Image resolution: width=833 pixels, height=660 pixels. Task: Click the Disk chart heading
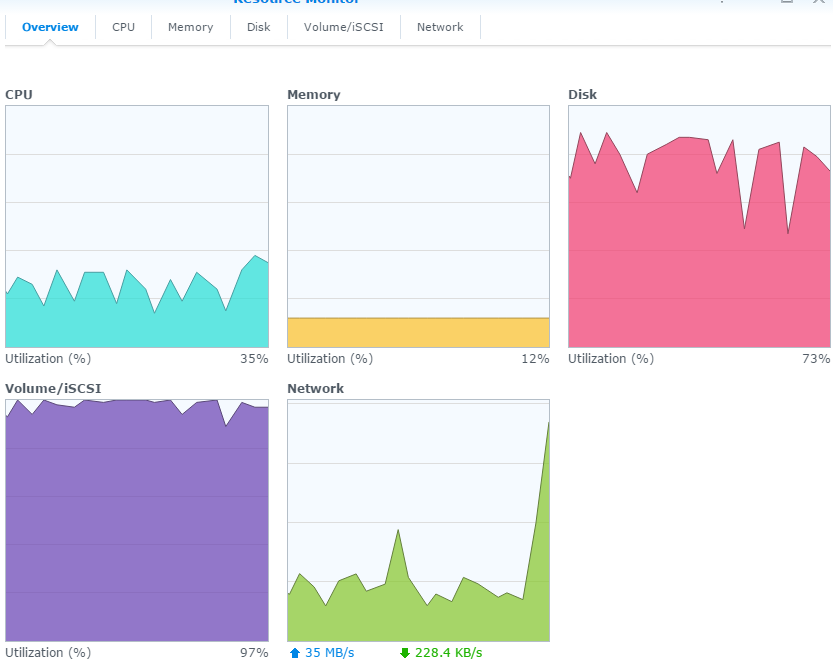tap(583, 95)
